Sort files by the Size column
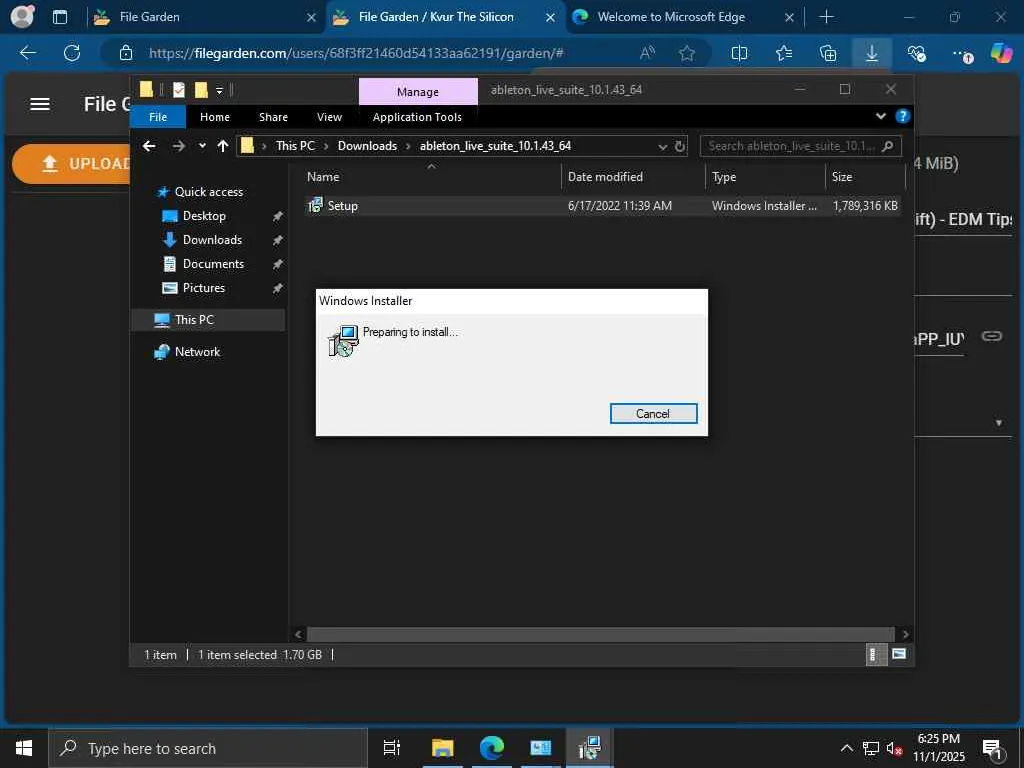Screen dimensions: 1024x768 tap(865, 177)
